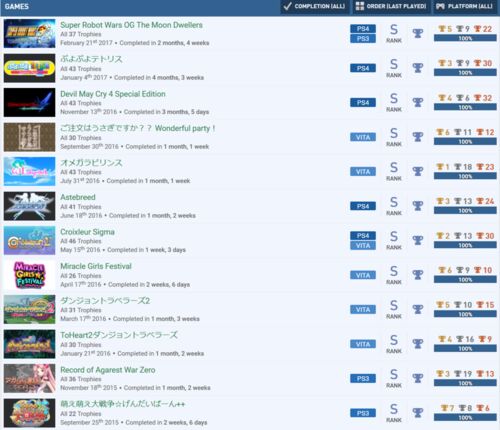This screenshot has width=500, height=430.
Task: Click the bronze trophy count 32 for Devil May Cry 4
Action: click(483, 98)
